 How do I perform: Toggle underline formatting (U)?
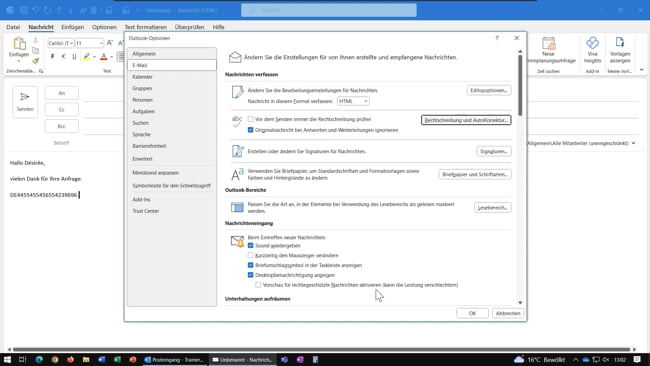tap(74, 56)
